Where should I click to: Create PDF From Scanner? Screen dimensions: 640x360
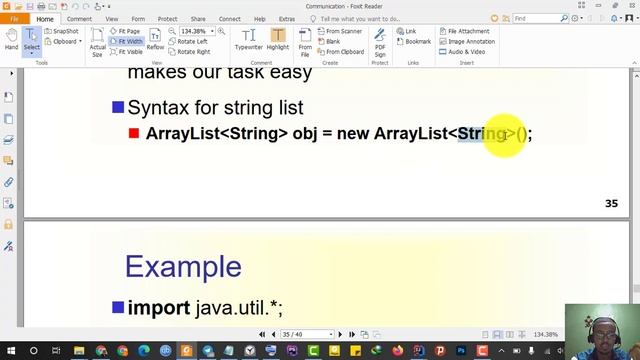click(340, 31)
